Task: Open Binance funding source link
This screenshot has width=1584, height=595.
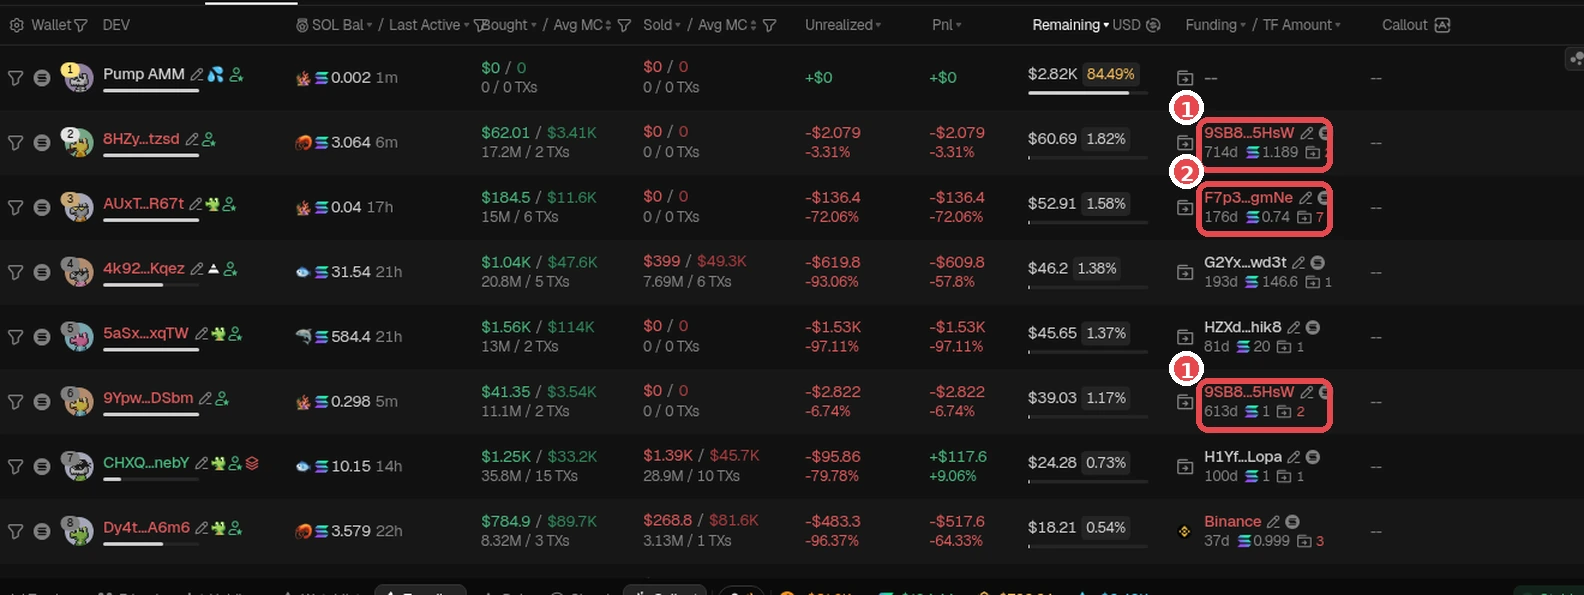Action: (x=1232, y=522)
